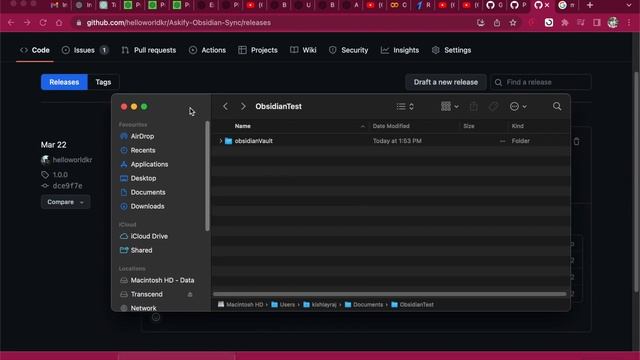Screen dimensions: 640x360
Task: Change Finder list view style
Action: click(405, 107)
